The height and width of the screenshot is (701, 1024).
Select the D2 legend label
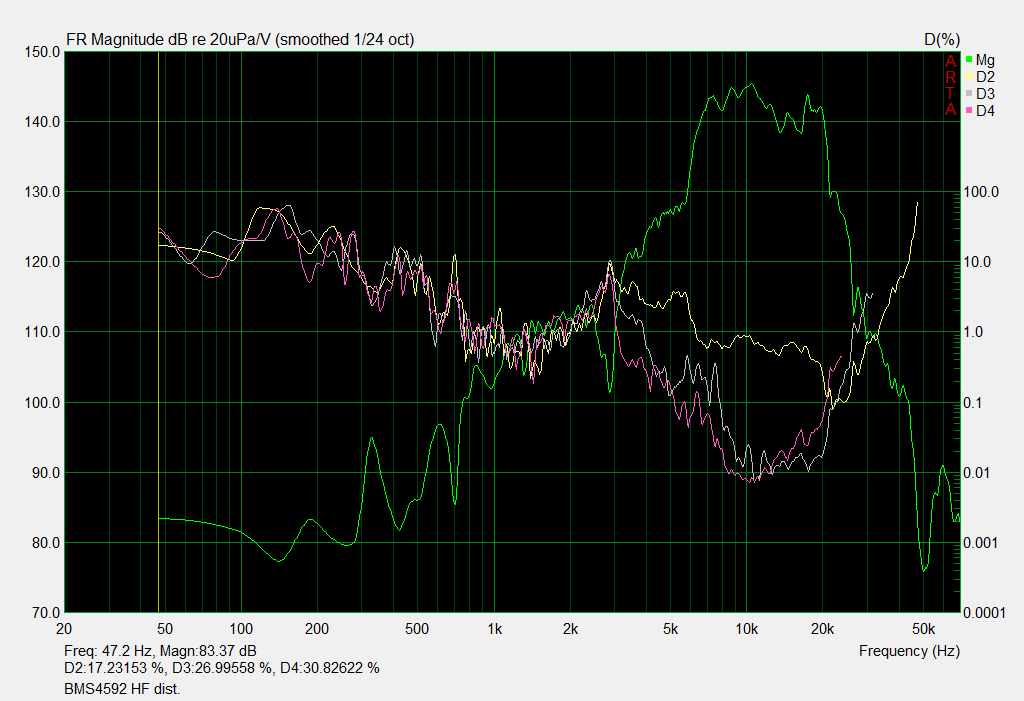[985, 77]
